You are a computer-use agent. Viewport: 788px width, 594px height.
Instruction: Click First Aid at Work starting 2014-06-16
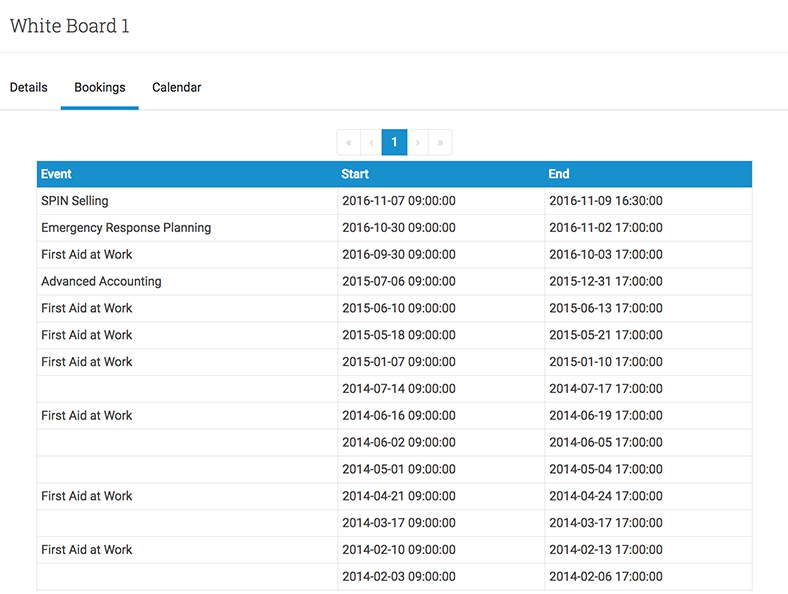click(x=86, y=416)
